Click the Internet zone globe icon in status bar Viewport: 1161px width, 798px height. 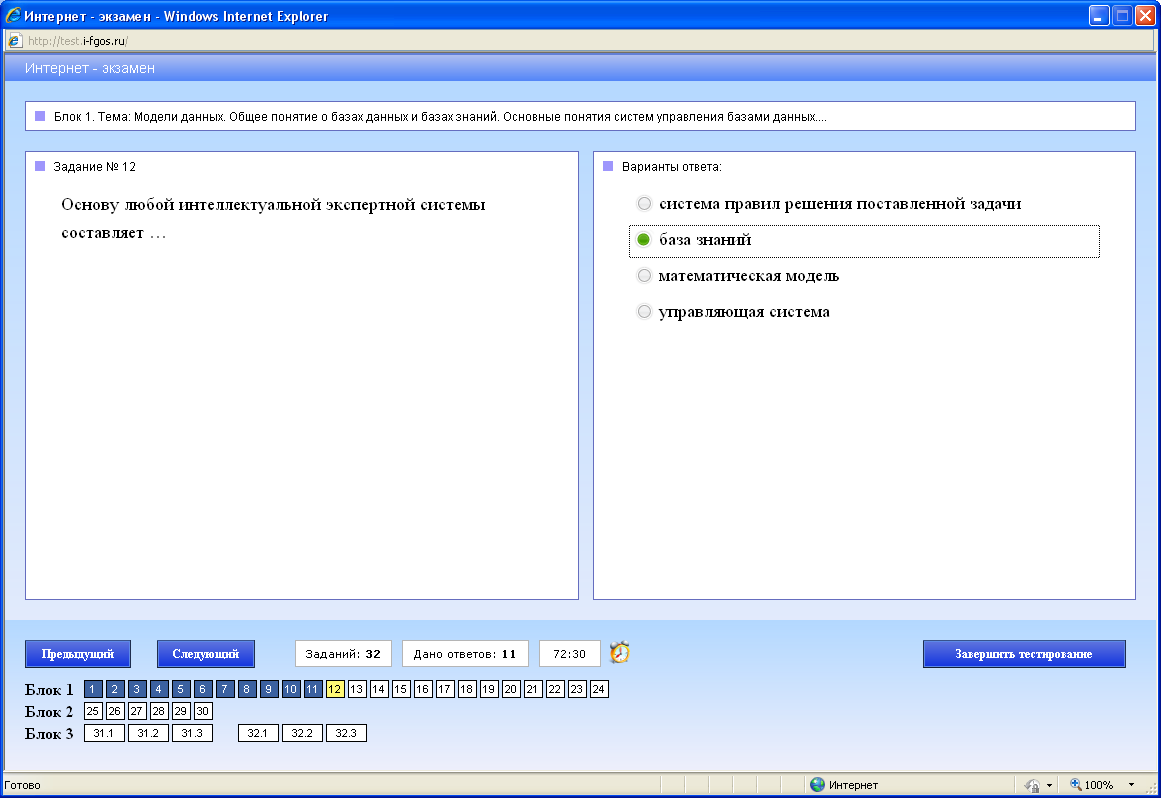pyautogui.click(x=817, y=785)
